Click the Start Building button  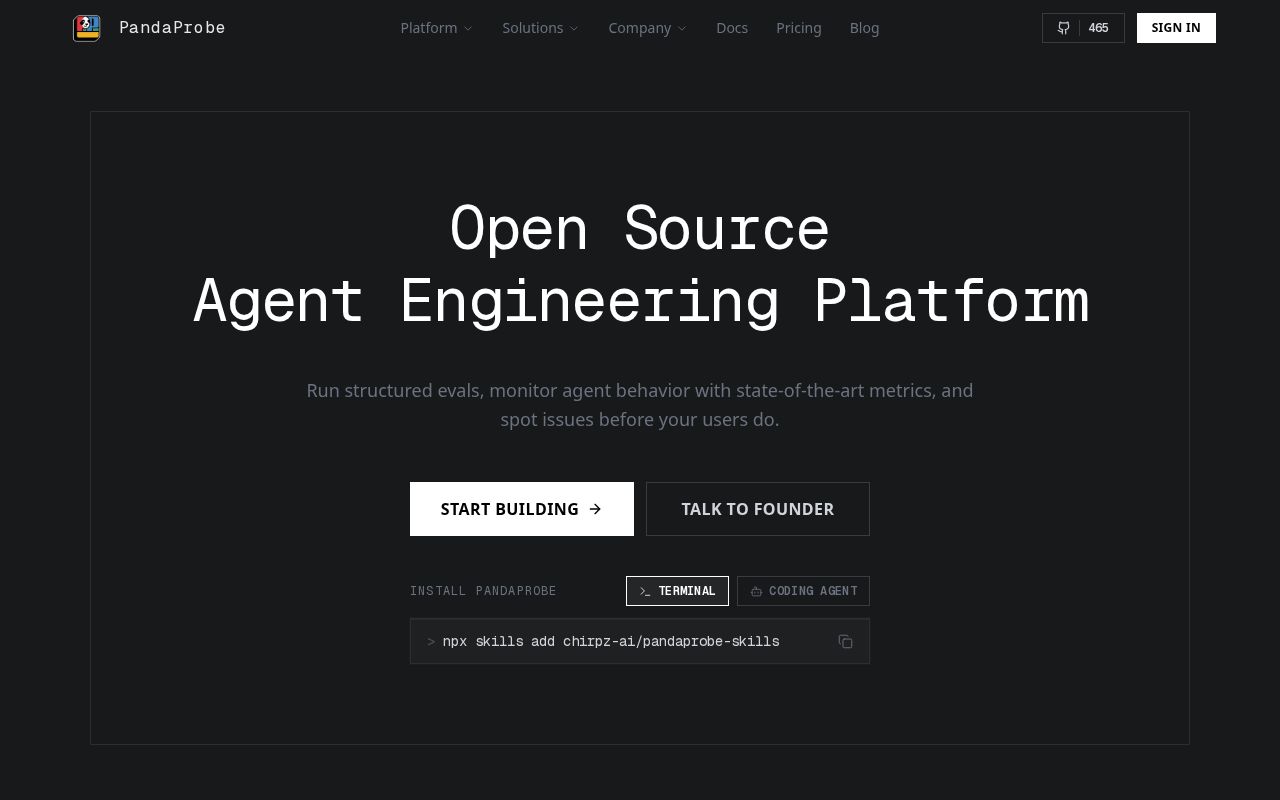pyautogui.click(x=522, y=509)
